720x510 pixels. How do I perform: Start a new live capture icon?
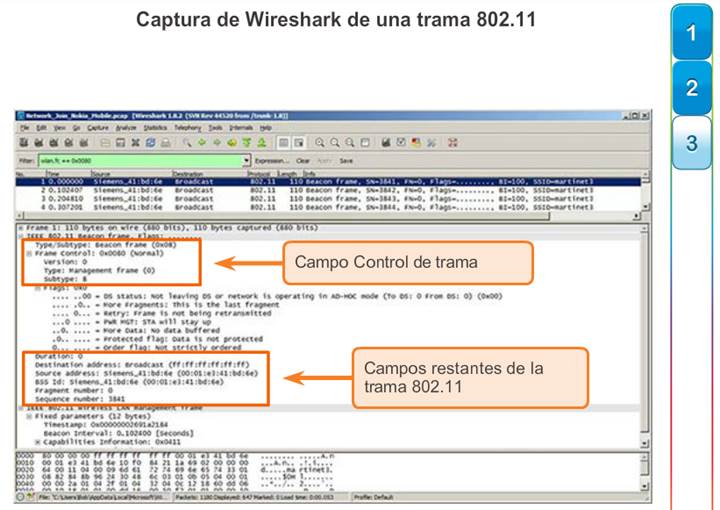(x=54, y=143)
